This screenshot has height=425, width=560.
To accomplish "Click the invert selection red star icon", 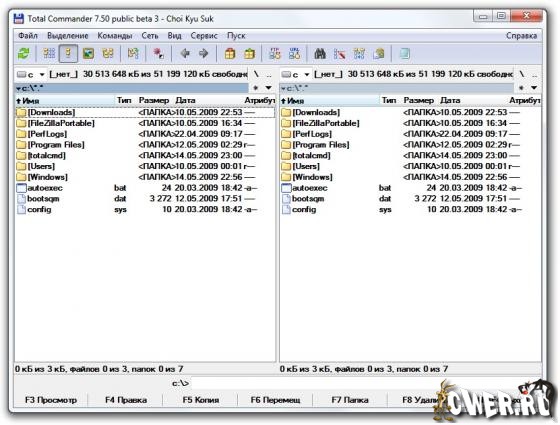I will coord(159,54).
